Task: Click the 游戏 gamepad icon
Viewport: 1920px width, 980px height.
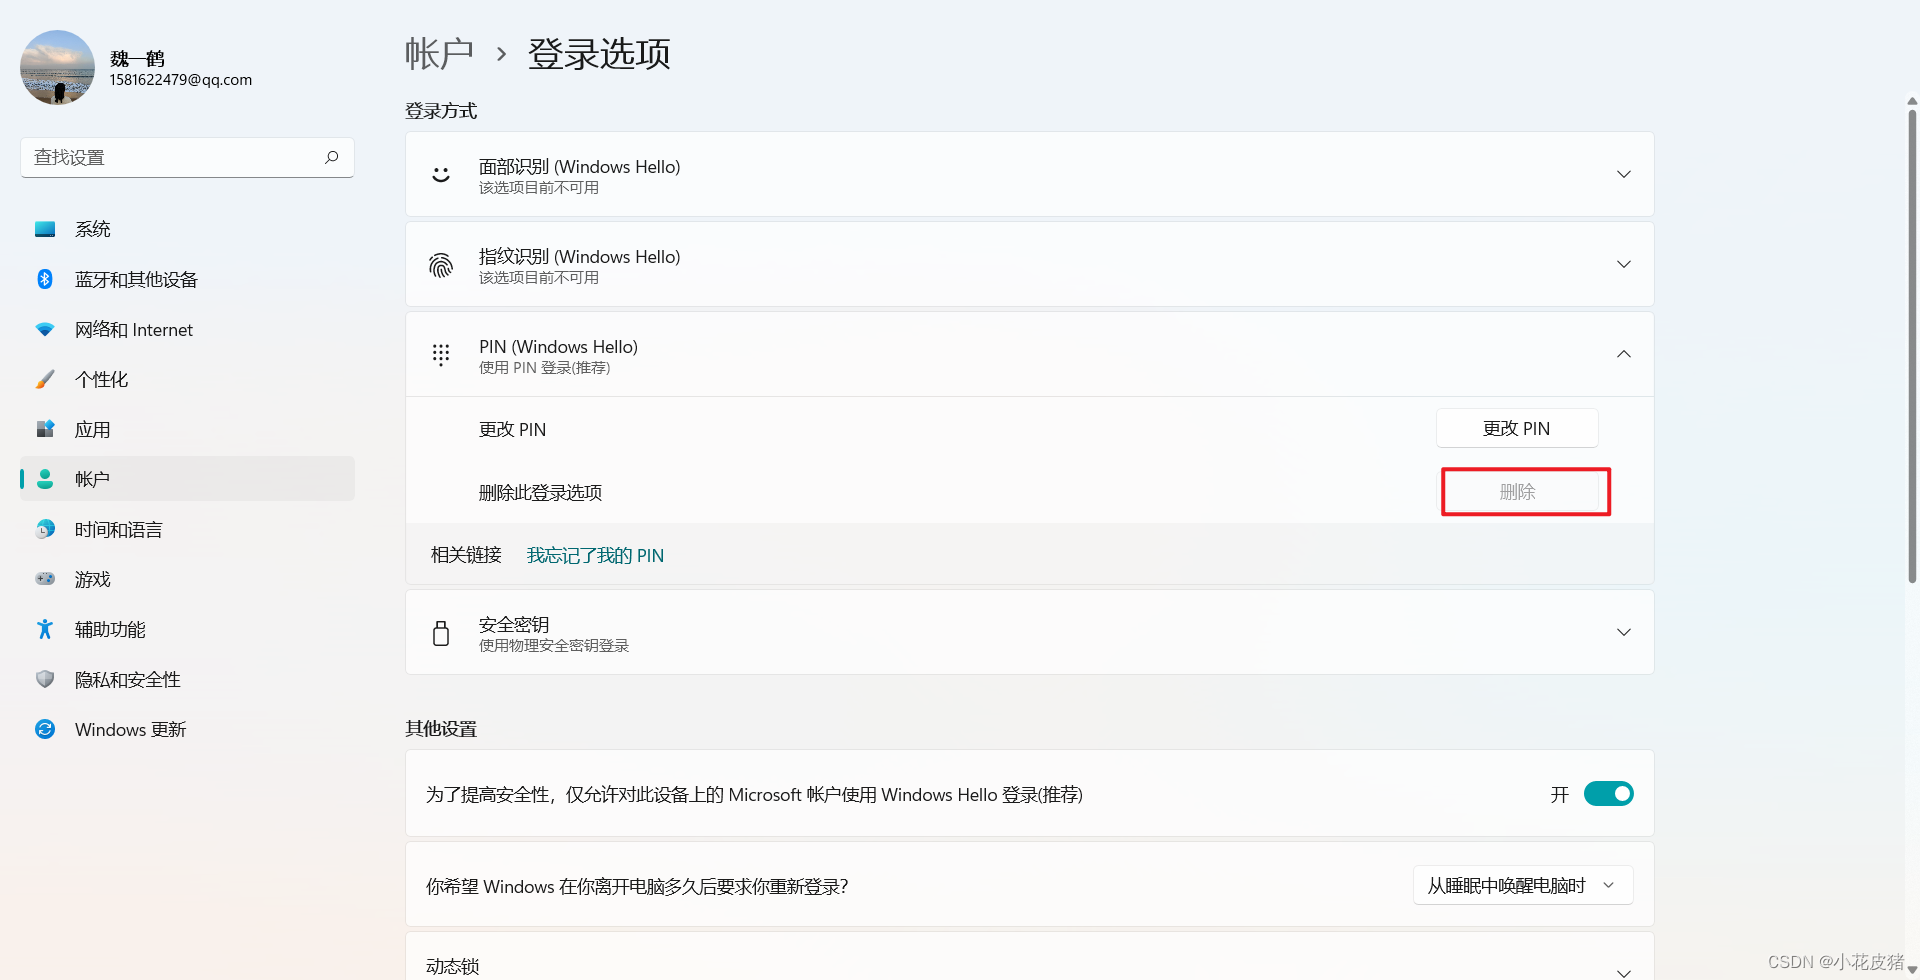Action: point(45,579)
